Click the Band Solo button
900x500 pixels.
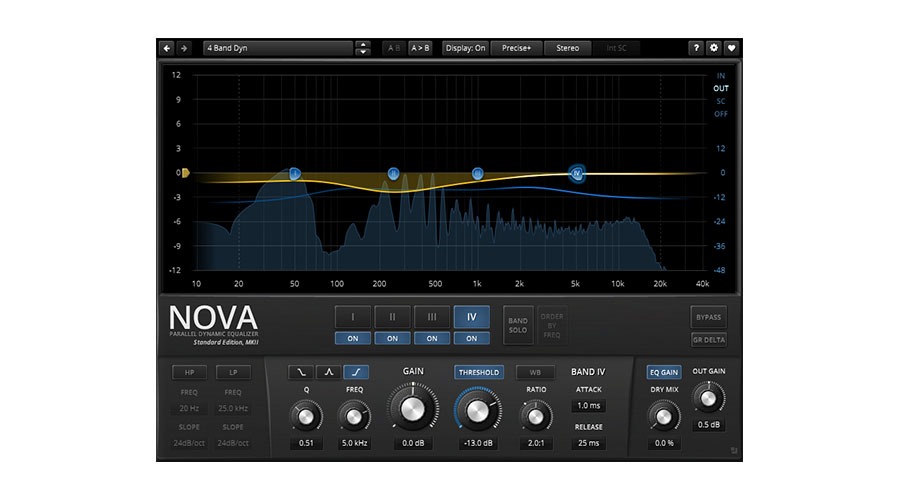pos(518,325)
